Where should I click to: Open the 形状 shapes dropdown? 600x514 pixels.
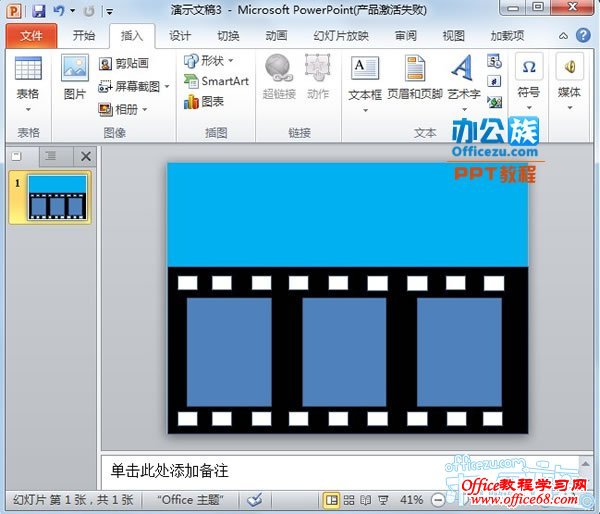tap(230, 61)
